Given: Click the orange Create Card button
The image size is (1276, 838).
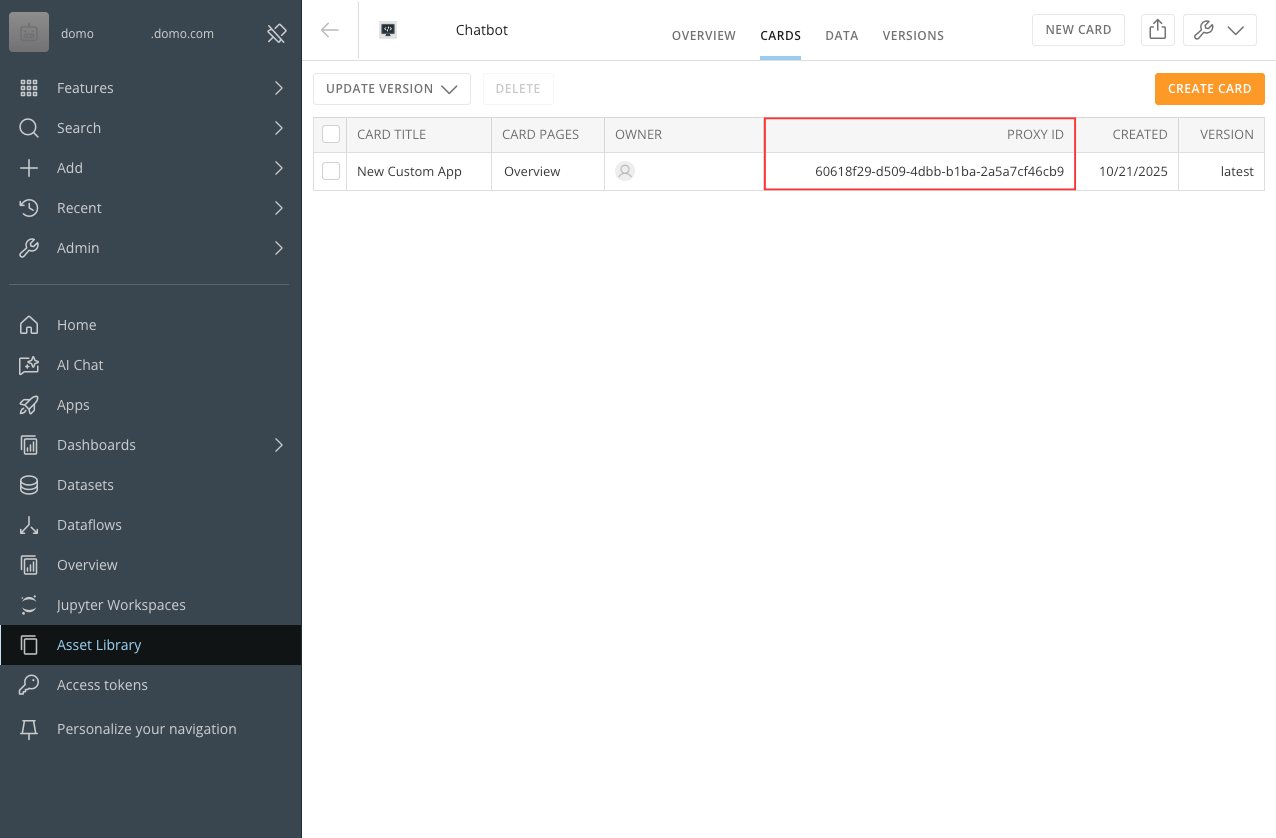Looking at the screenshot, I should pos(1210,89).
